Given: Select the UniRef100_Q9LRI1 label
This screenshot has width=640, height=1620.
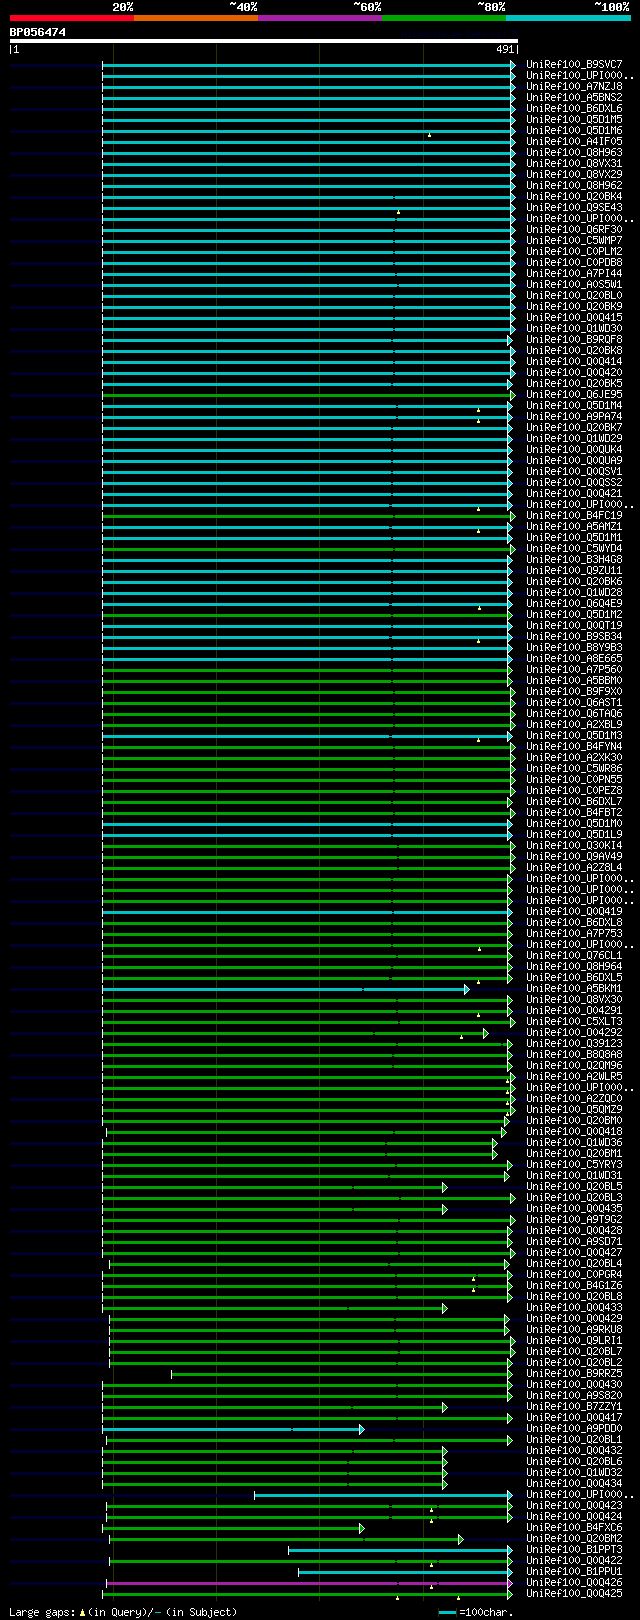Looking at the screenshot, I should coord(574,1341).
